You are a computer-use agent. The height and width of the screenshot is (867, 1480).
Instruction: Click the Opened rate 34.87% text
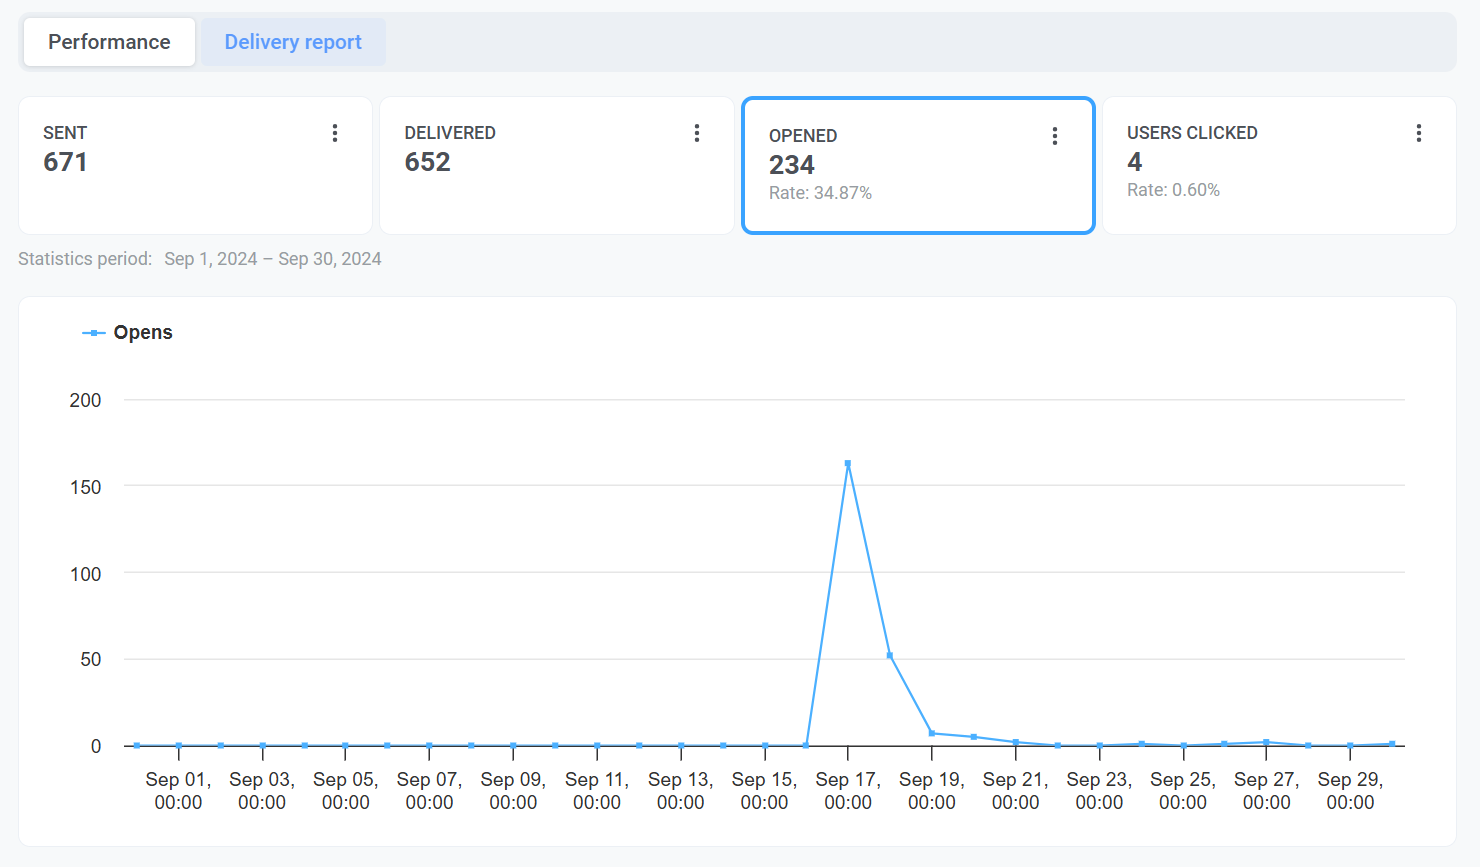(820, 193)
